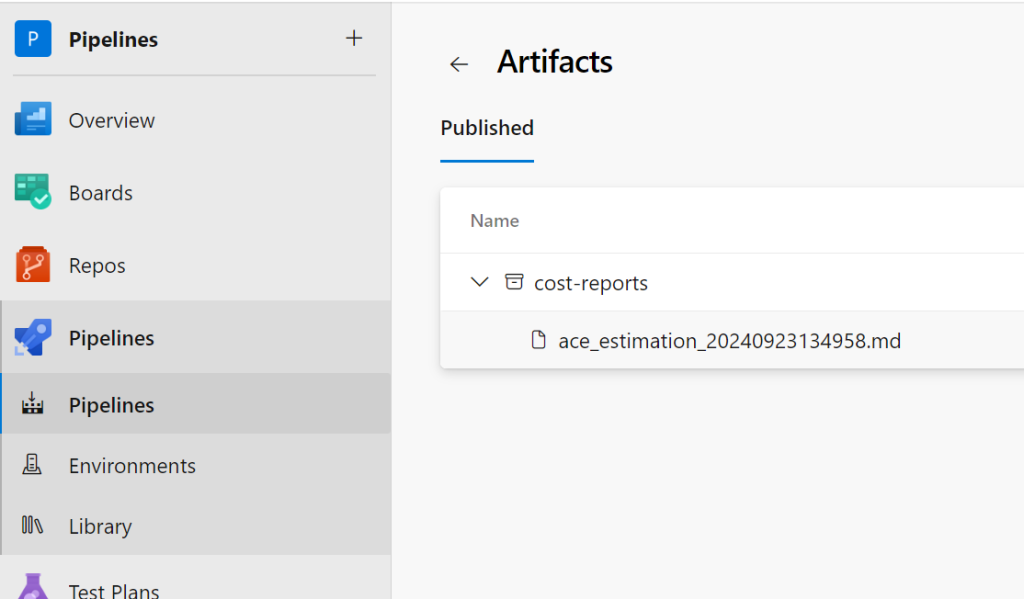Collapse the cost-reports artifact folder chevron
1024x599 pixels.
point(480,282)
